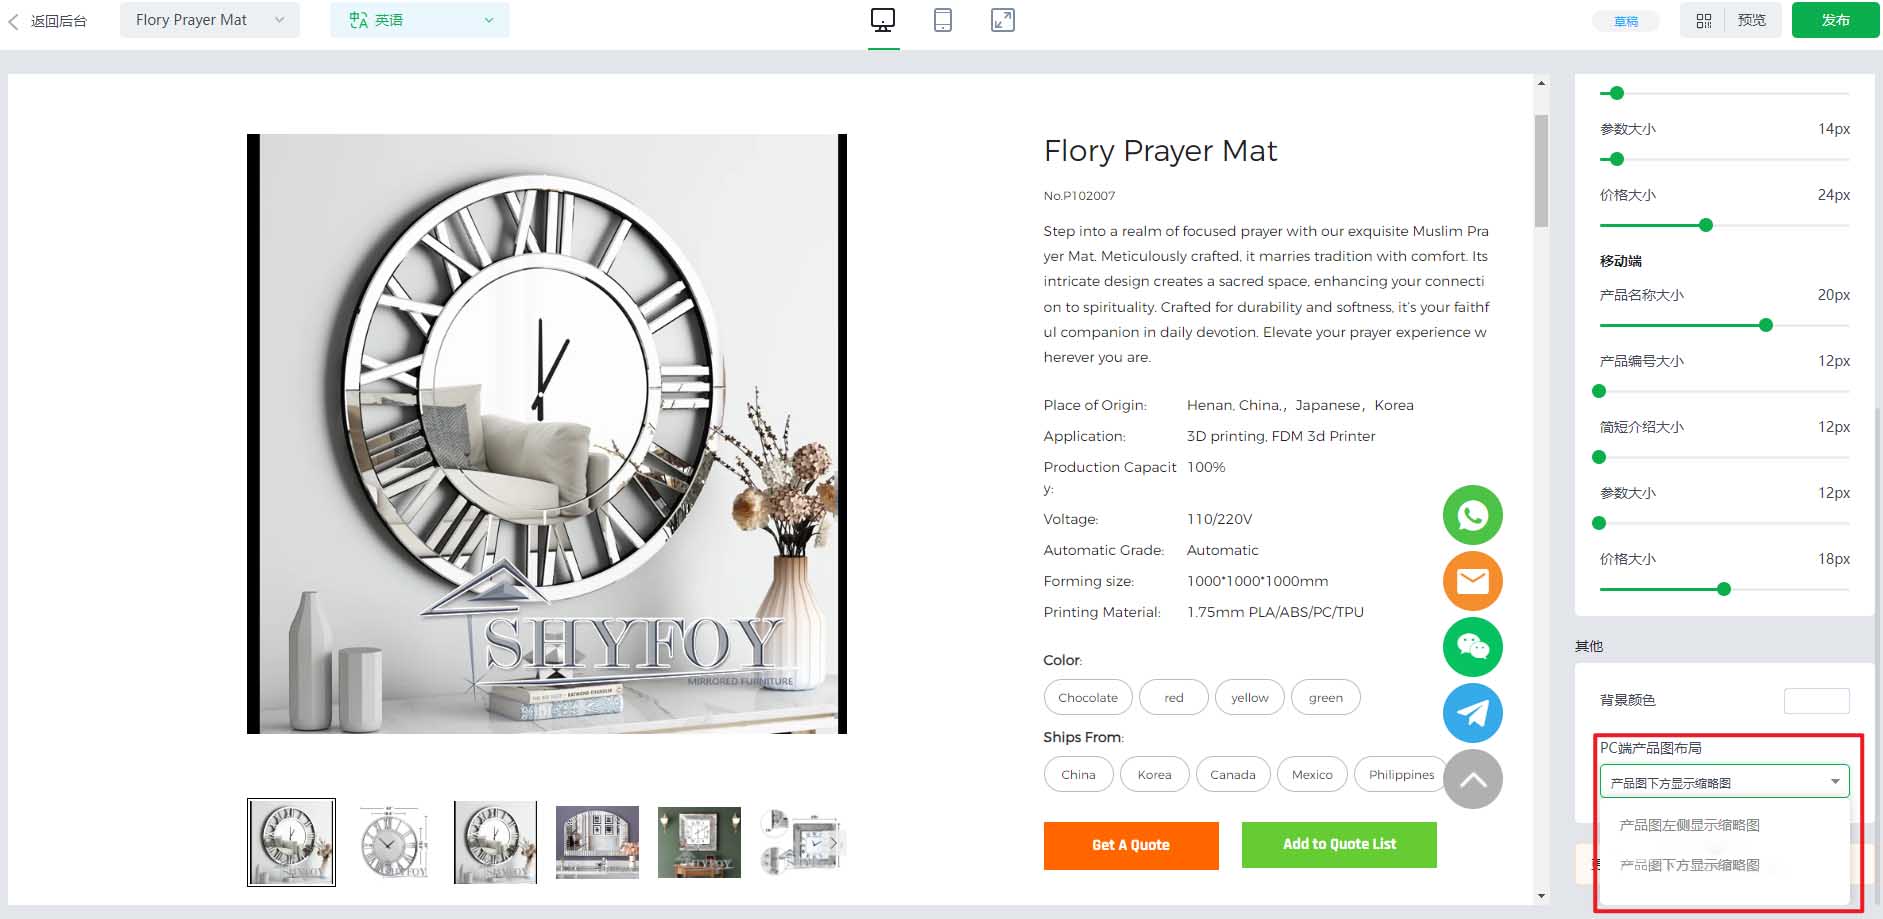Click the green 发布 publish button

1835,20
